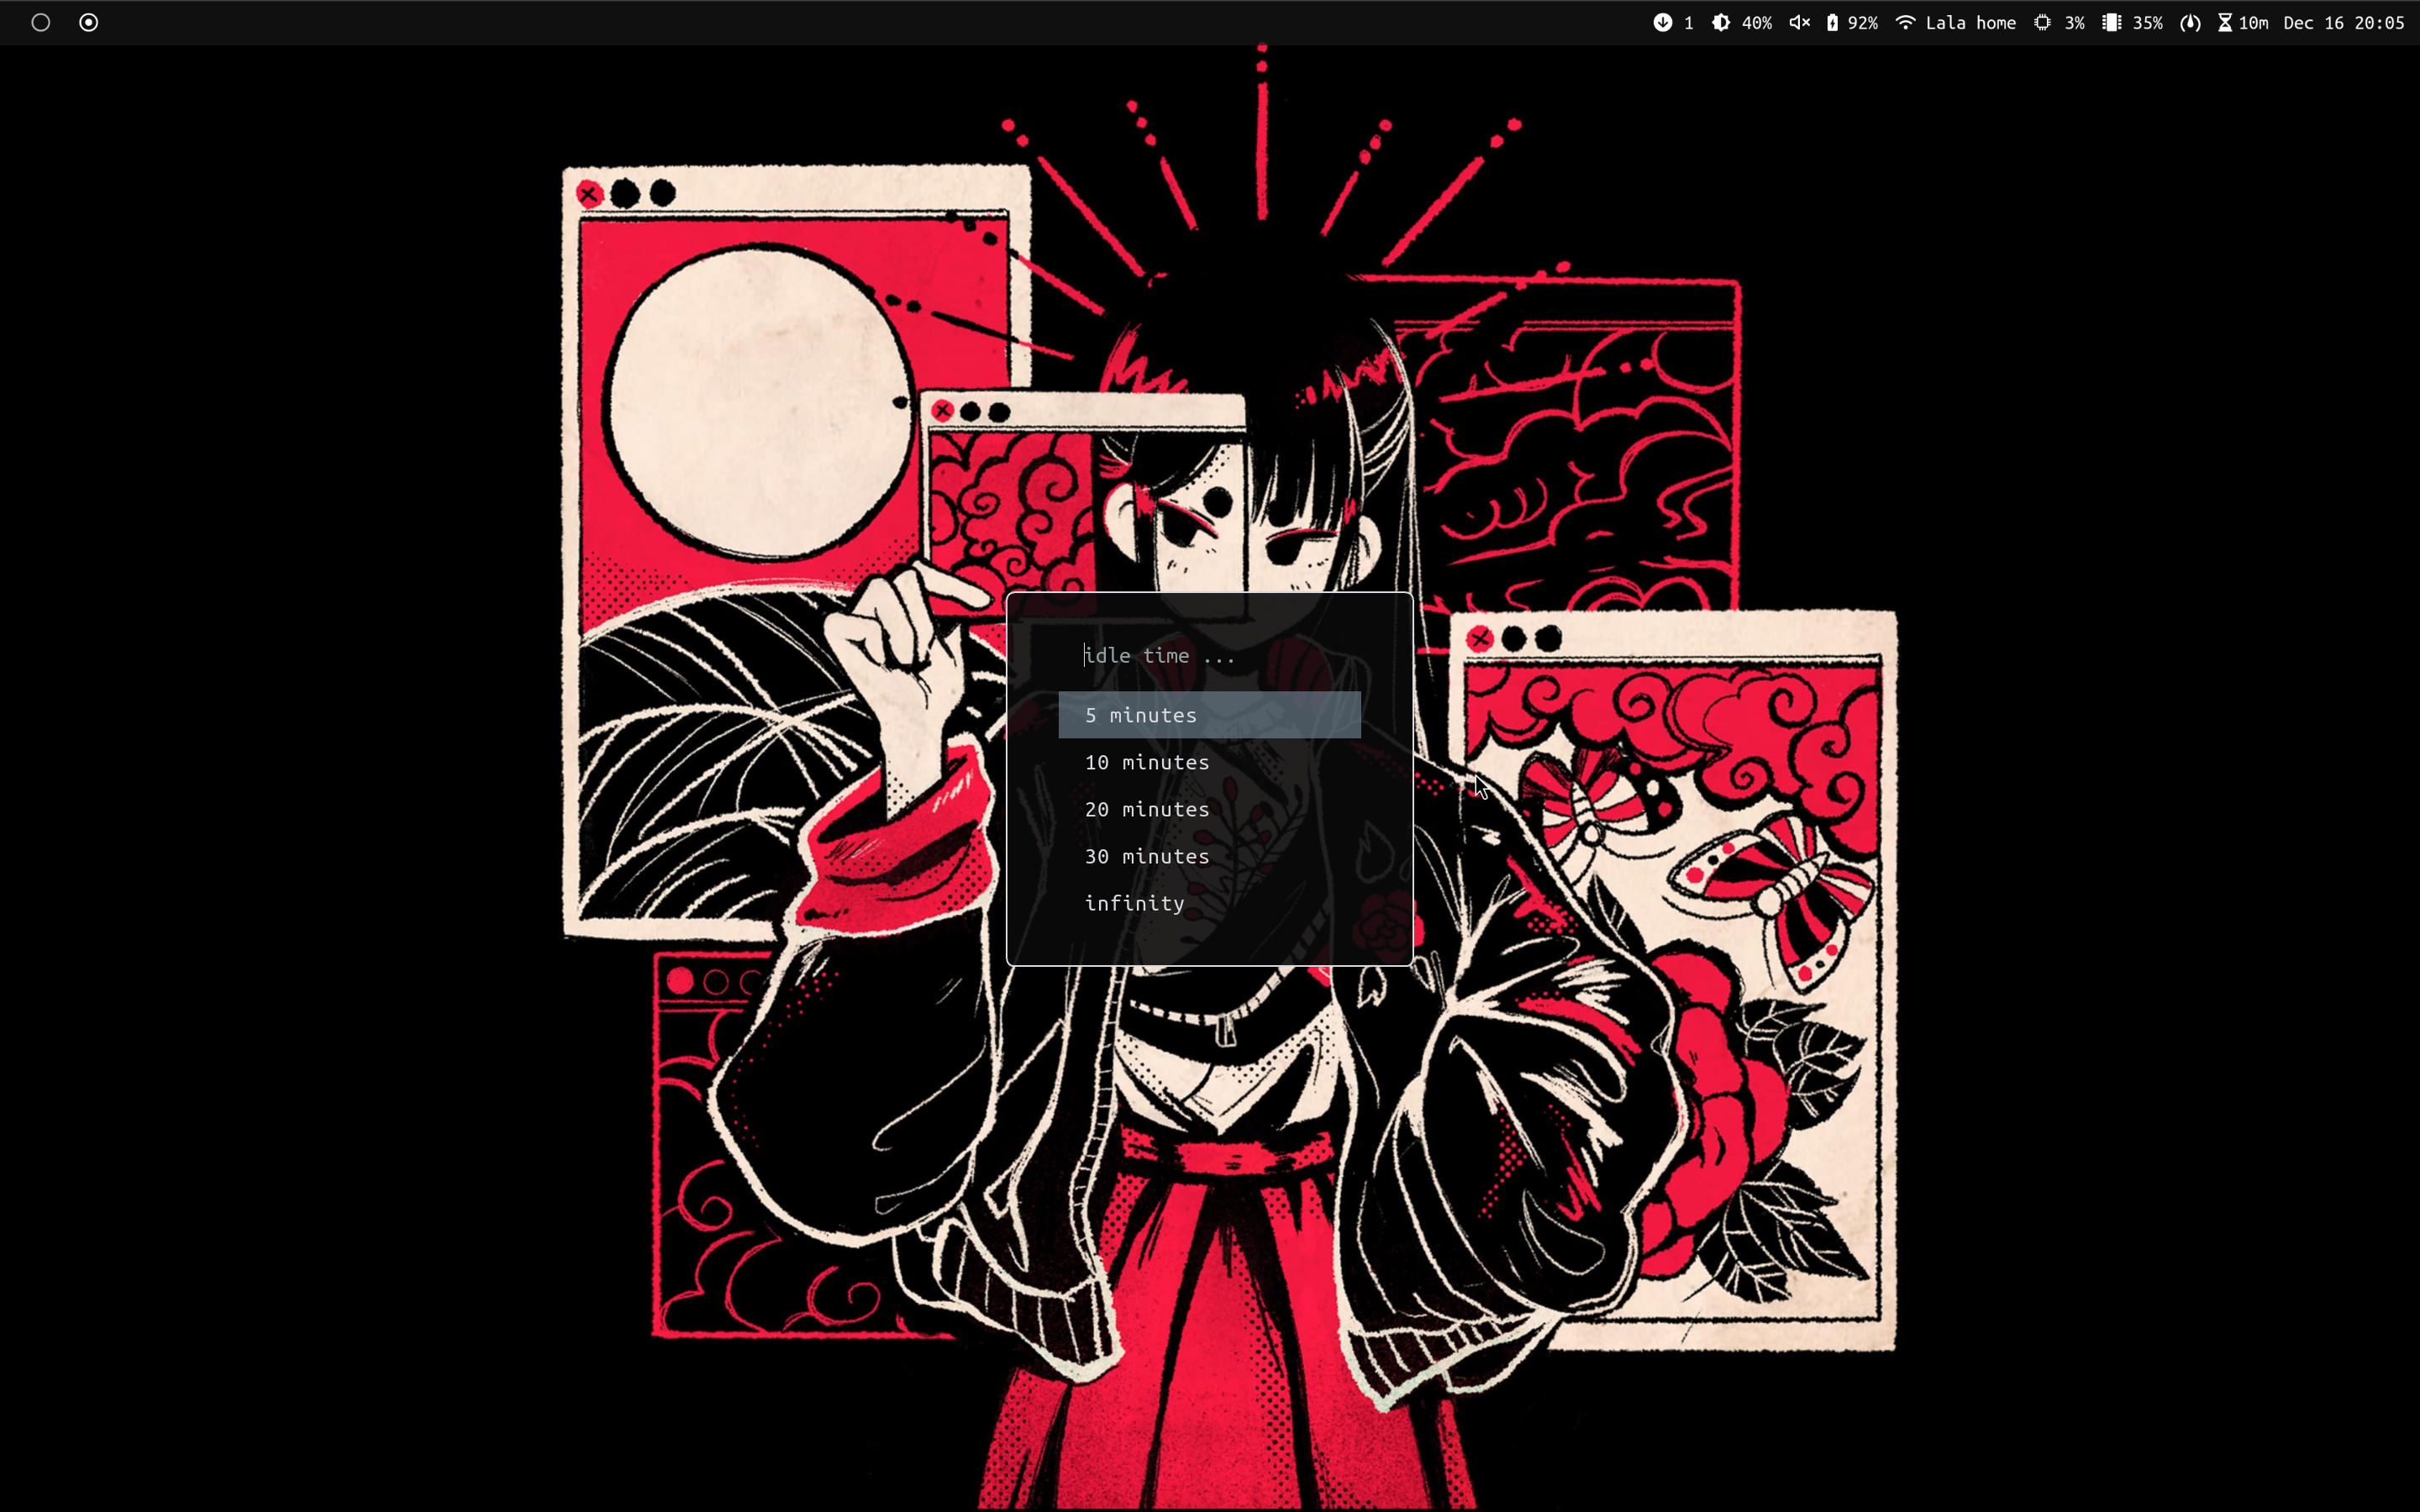Click the CPU chip icon showing 3%
2420x1512 pixels.
pyautogui.click(x=2043, y=22)
